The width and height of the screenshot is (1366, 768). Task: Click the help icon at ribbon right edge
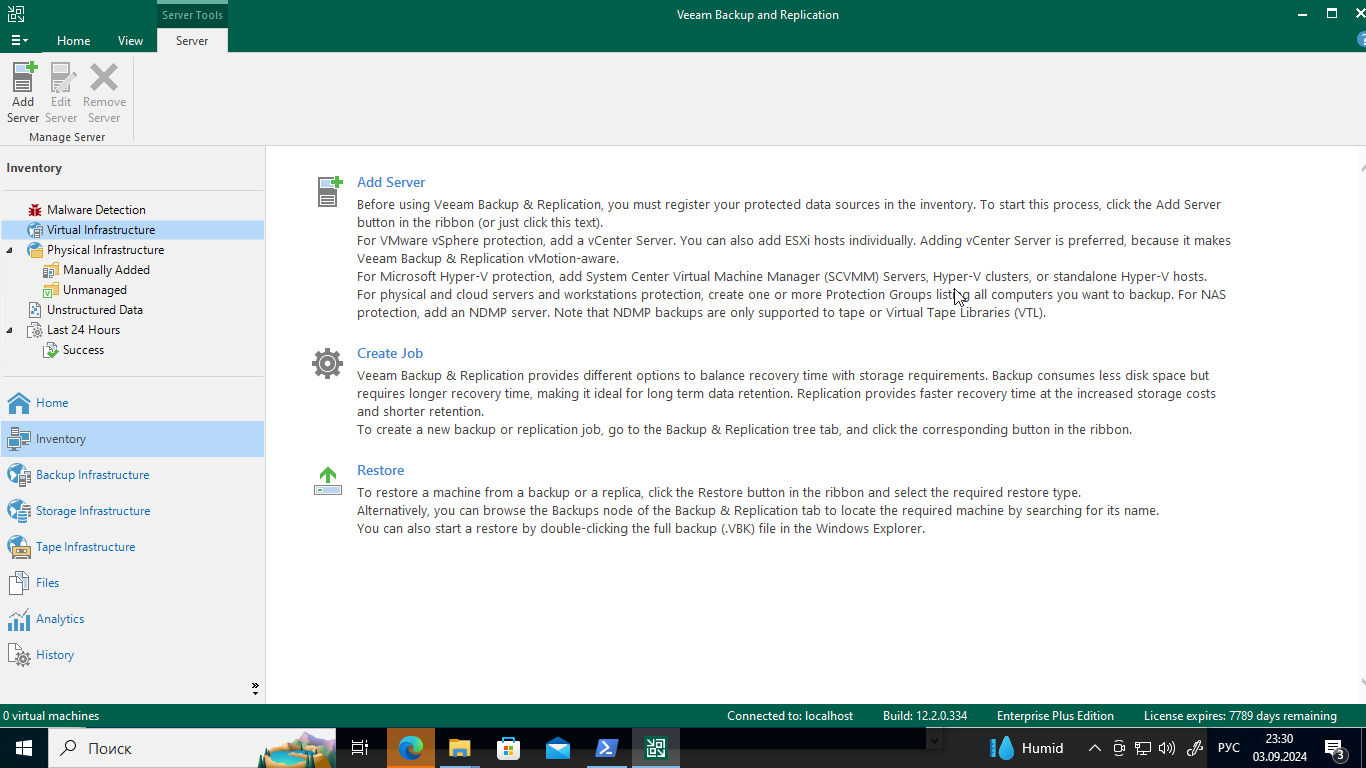click(1361, 40)
